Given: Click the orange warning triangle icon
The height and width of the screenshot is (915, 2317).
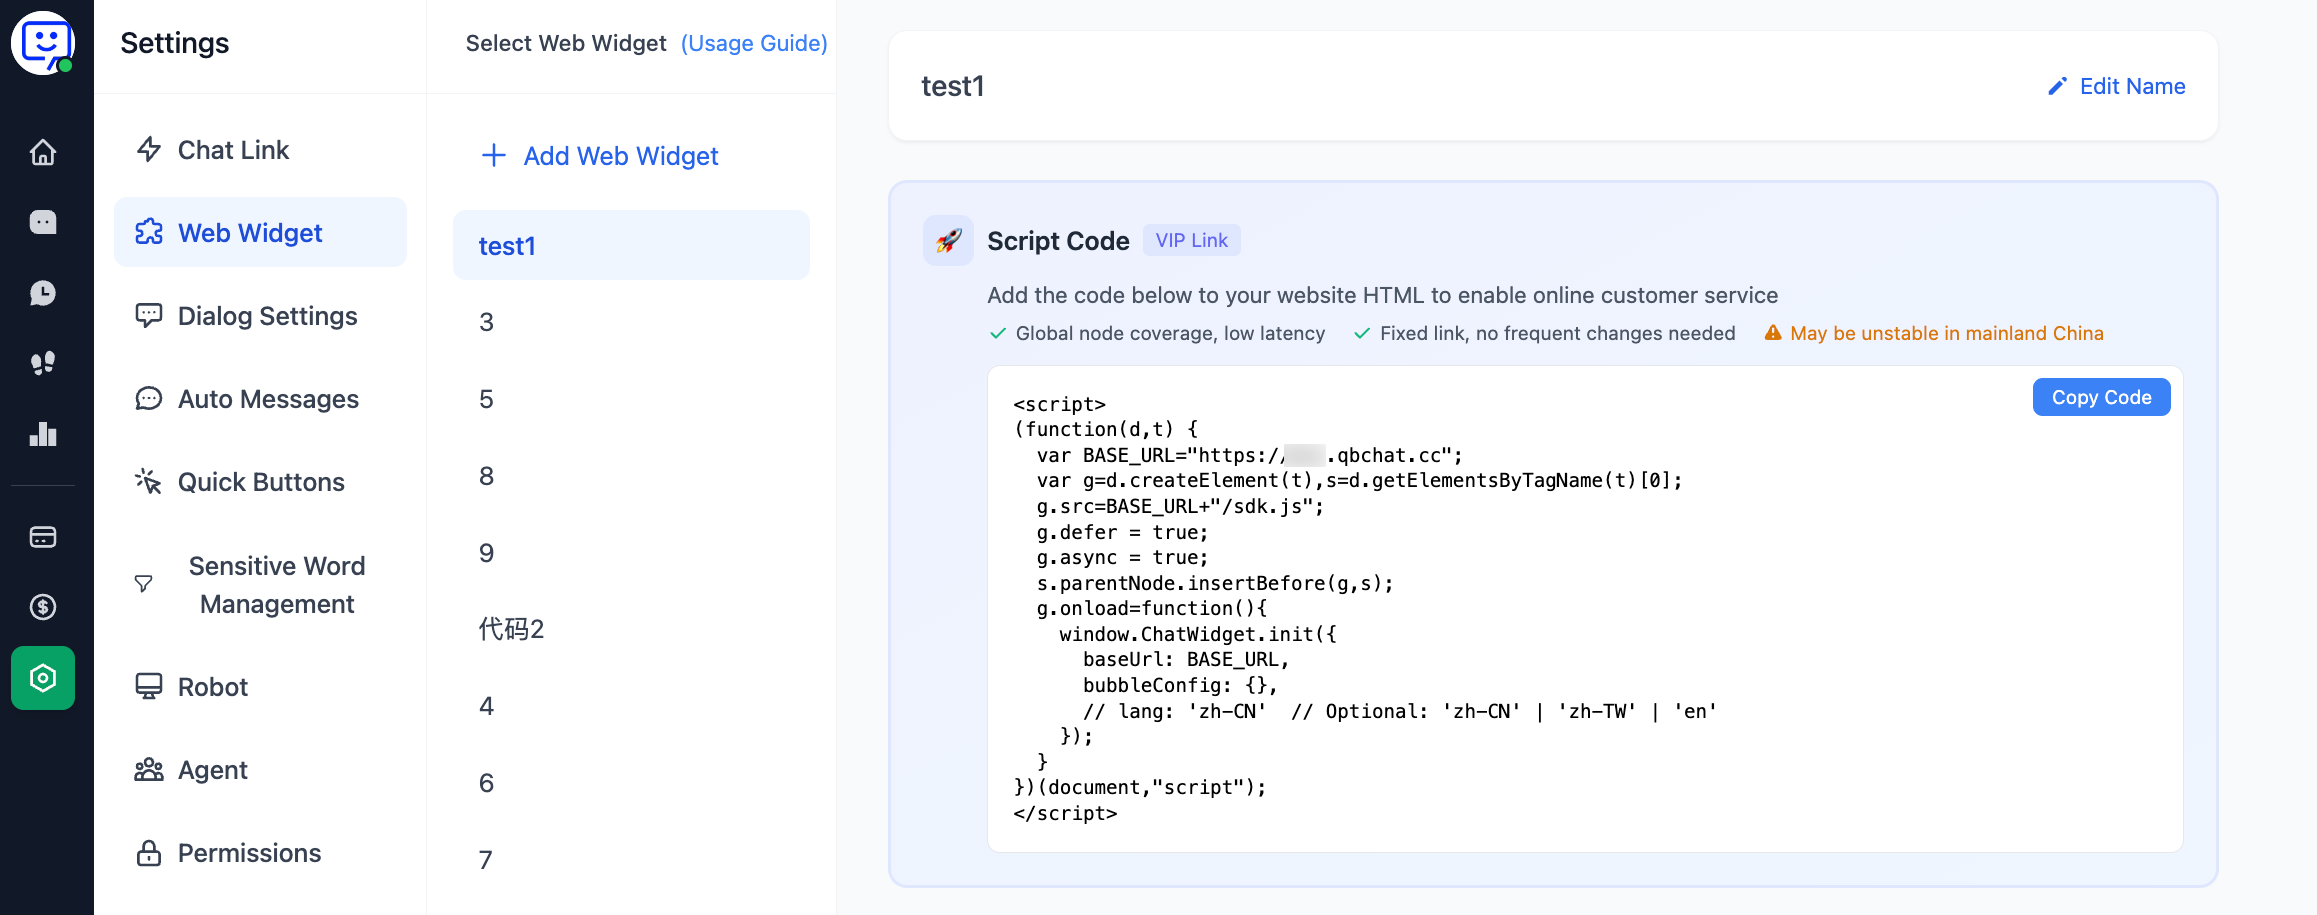Looking at the screenshot, I should 1773,333.
